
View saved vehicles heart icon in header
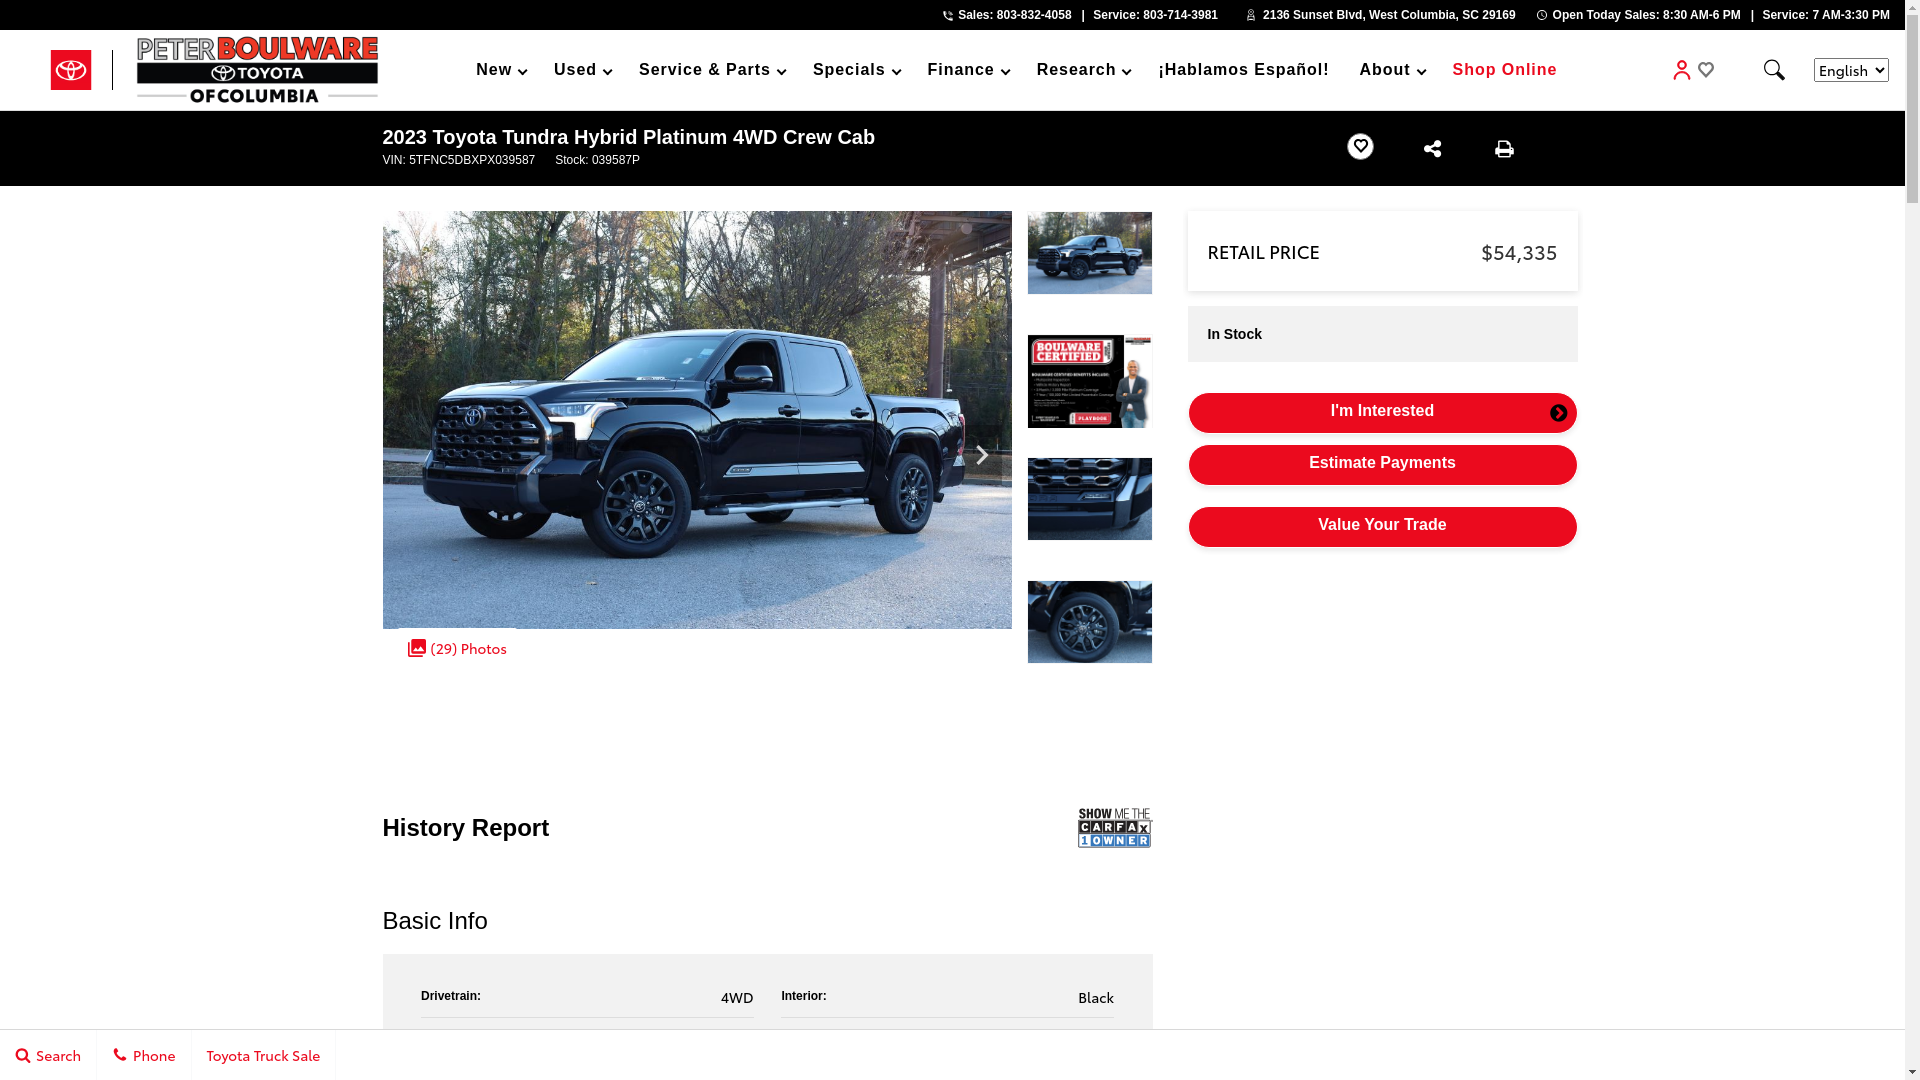pos(1706,70)
